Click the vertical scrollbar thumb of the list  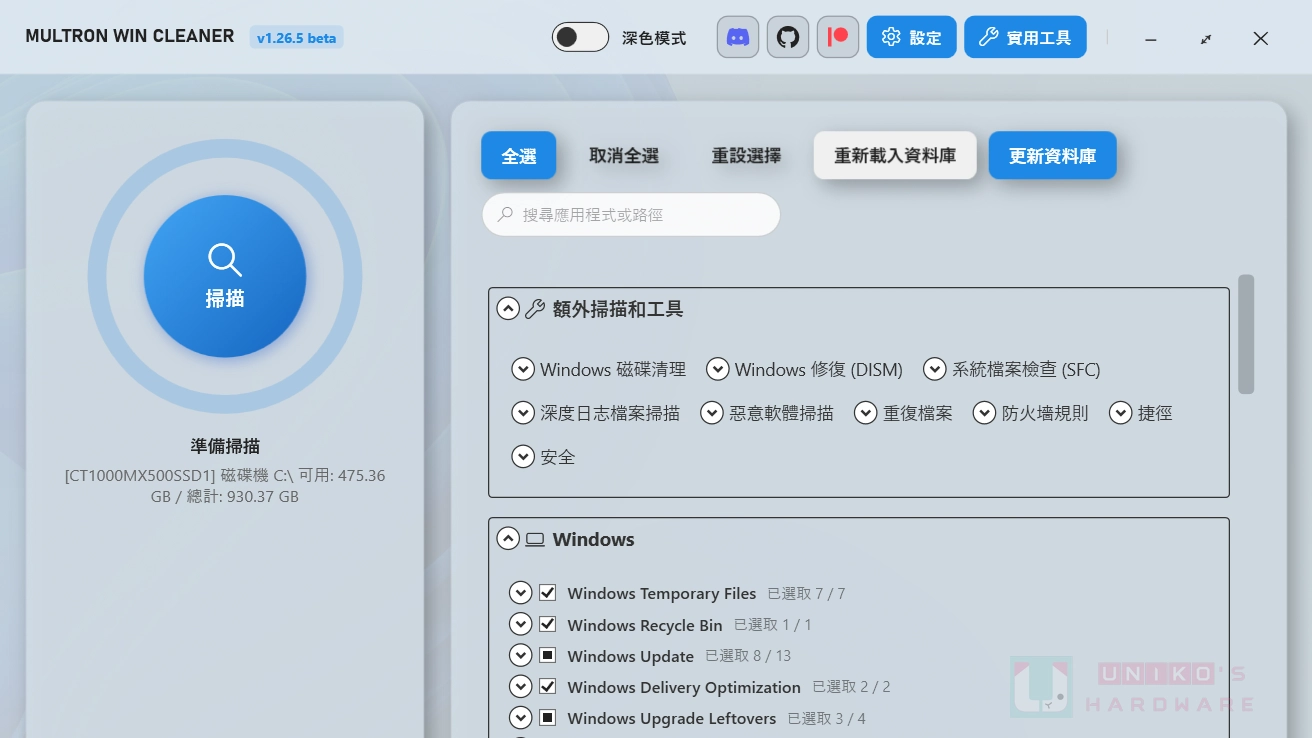click(x=1246, y=334)
